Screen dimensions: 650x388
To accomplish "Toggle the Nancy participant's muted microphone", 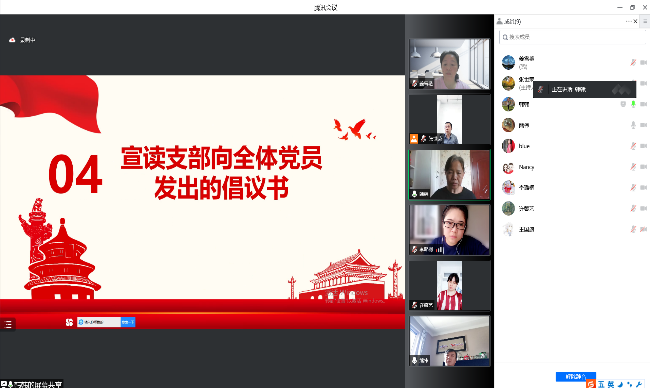I will click(633, 167).
